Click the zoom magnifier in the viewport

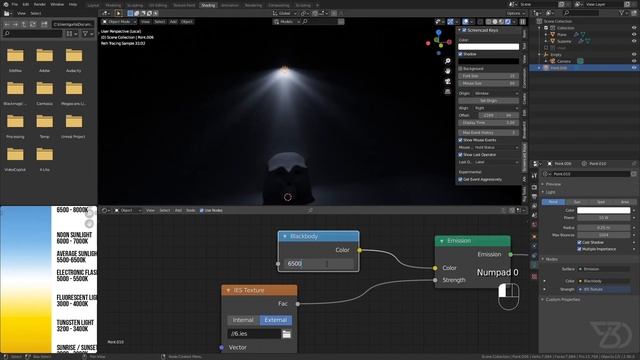pyautogui.click(x=448, y=61)
